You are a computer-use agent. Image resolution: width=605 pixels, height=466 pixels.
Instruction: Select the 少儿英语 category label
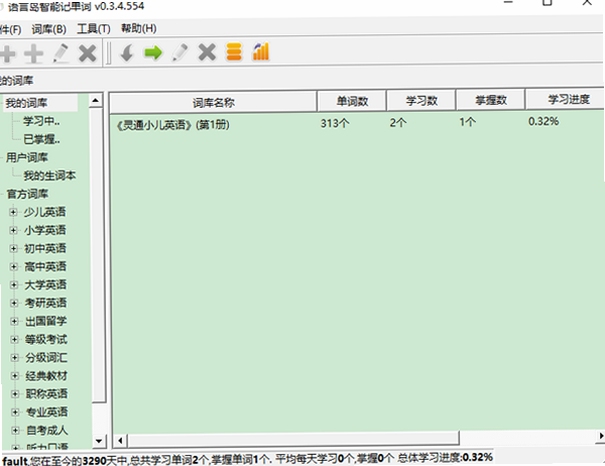point(45,212)
